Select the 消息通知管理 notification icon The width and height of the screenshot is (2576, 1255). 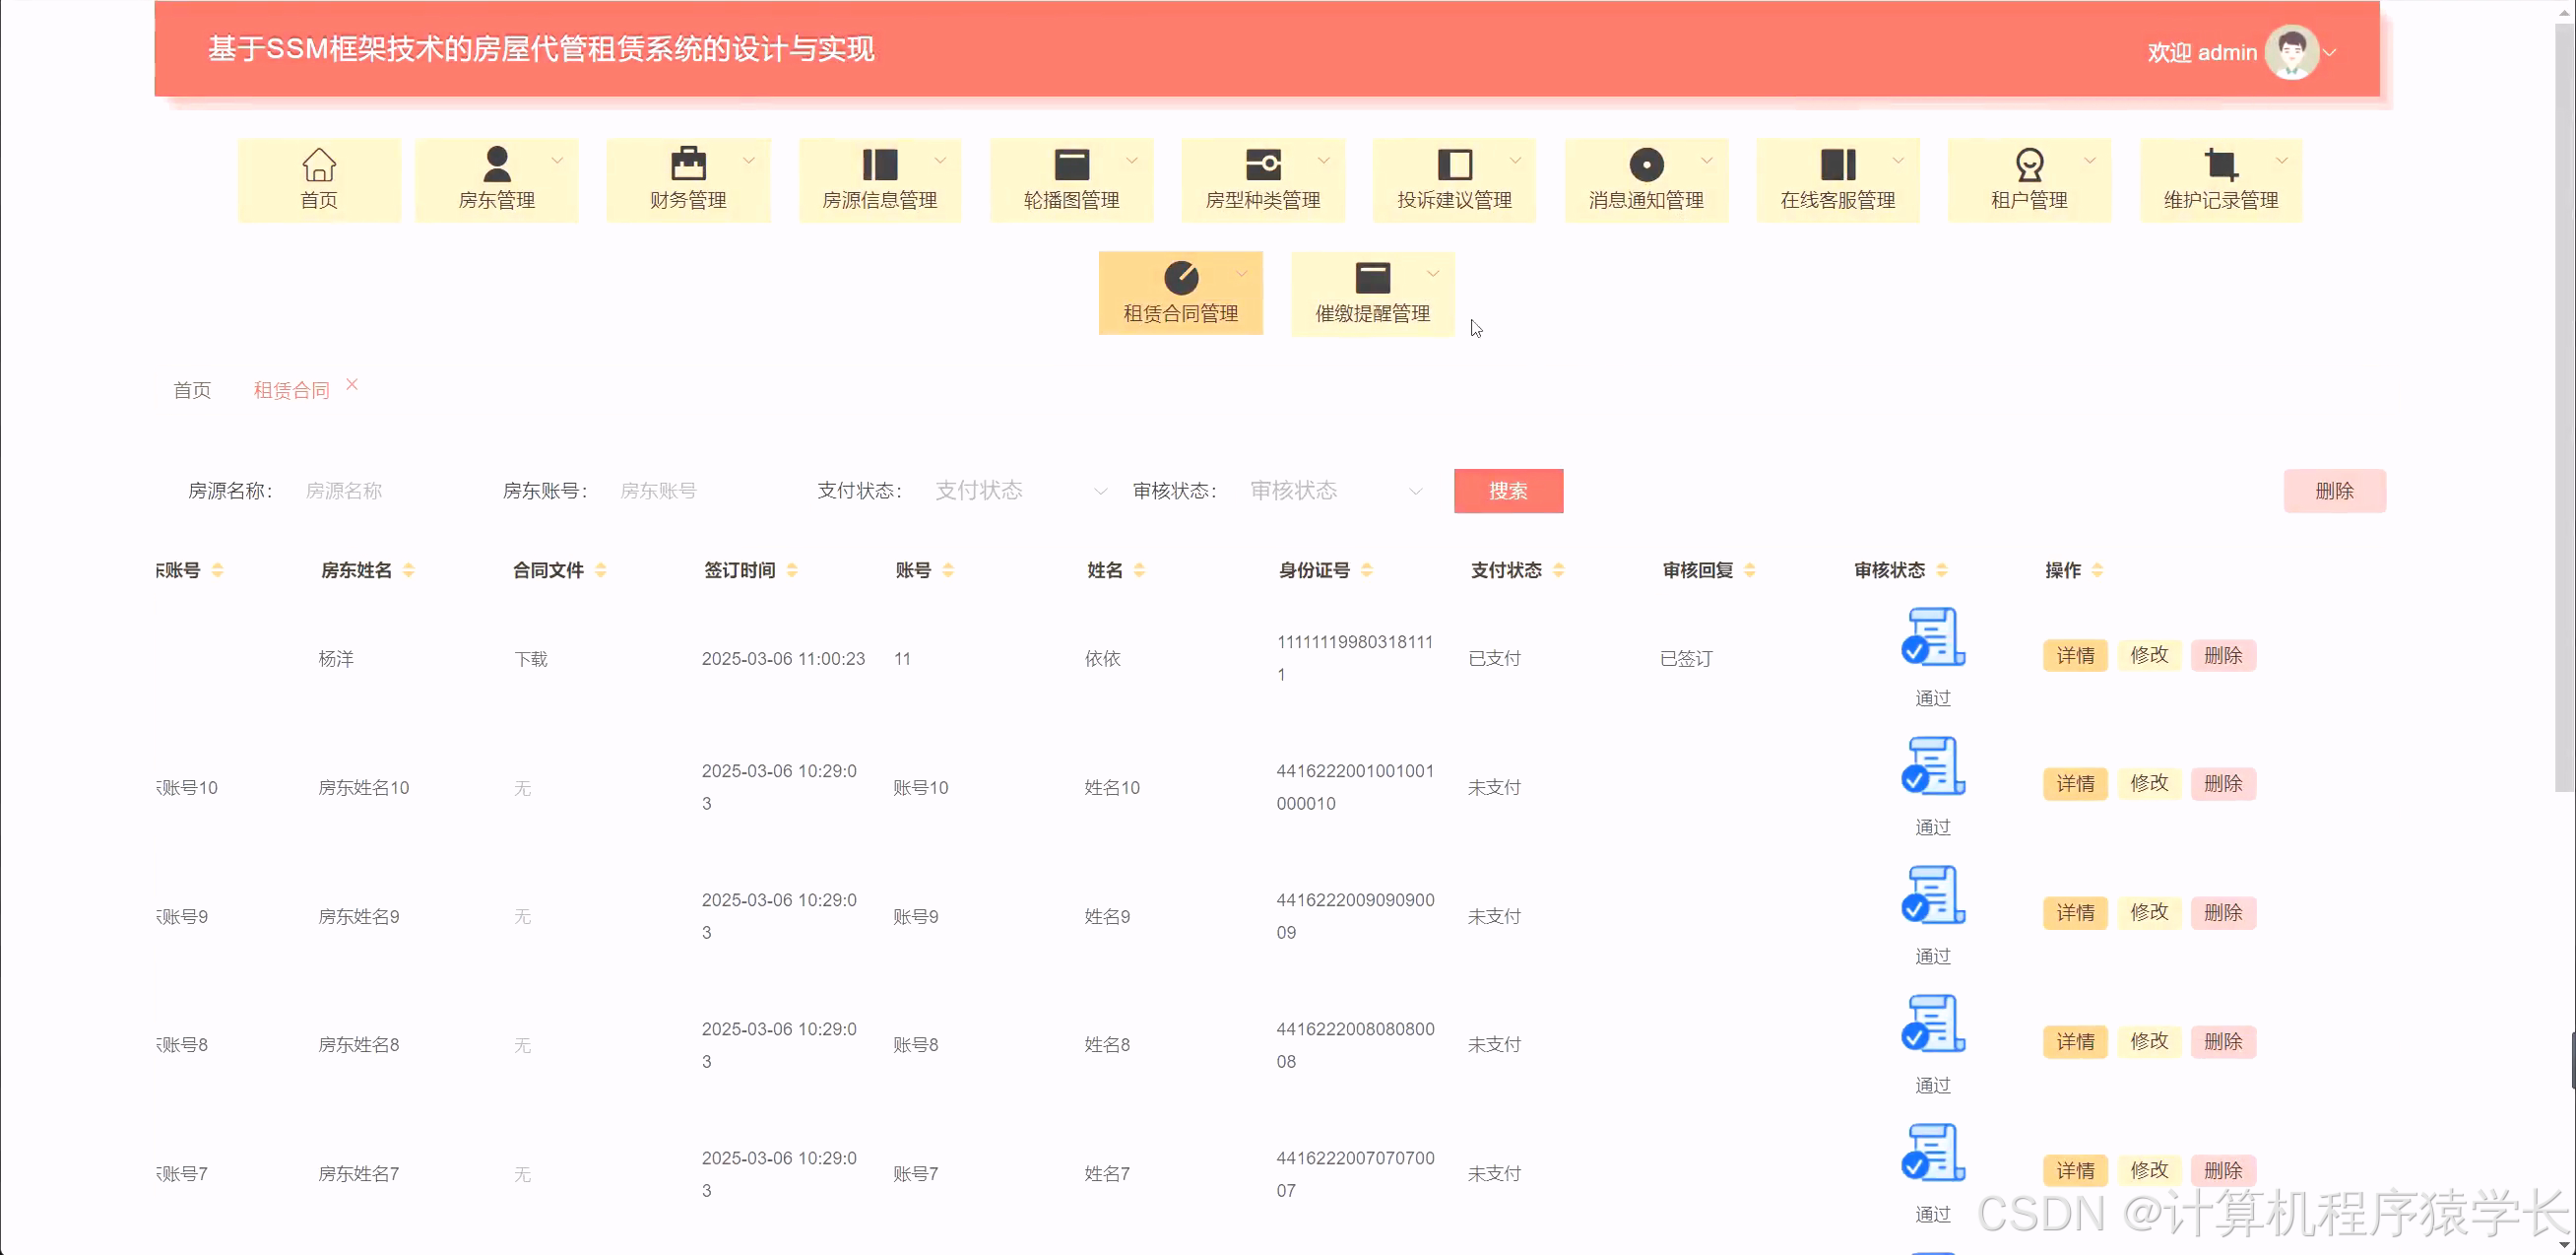(1646, 180)
